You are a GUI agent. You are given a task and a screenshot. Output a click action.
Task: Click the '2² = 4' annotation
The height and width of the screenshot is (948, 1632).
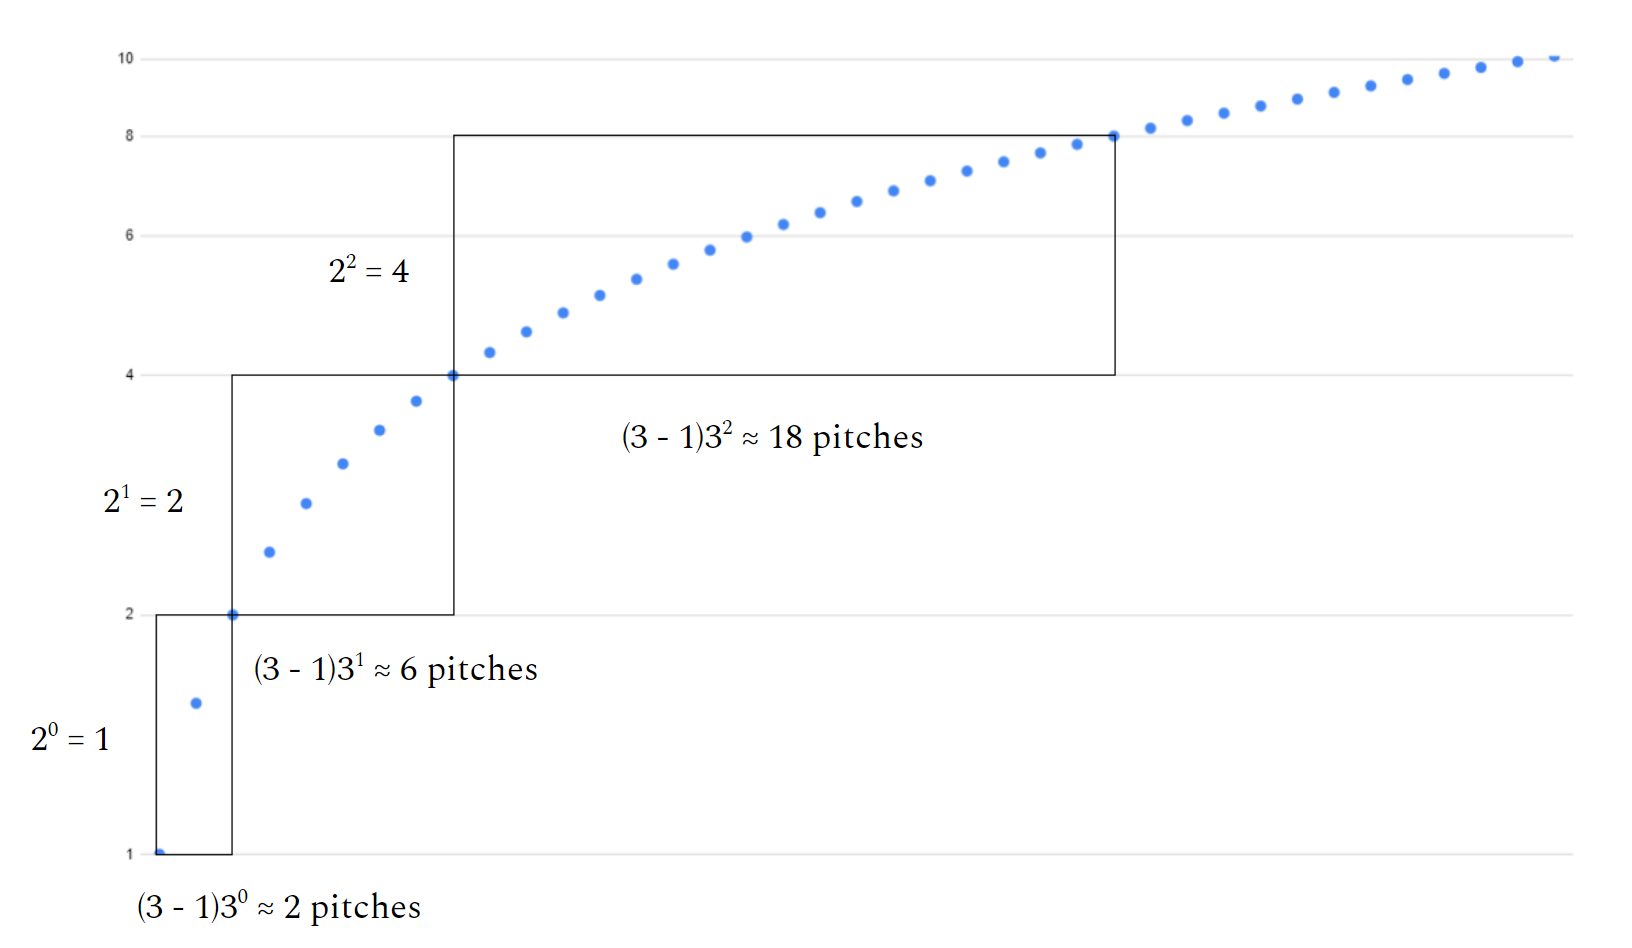[369, 271]
